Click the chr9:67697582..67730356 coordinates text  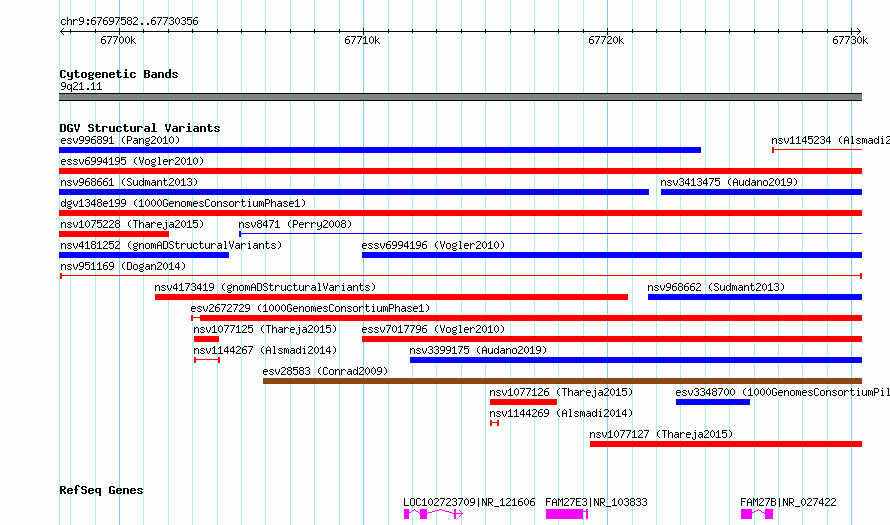click(129, 22)
